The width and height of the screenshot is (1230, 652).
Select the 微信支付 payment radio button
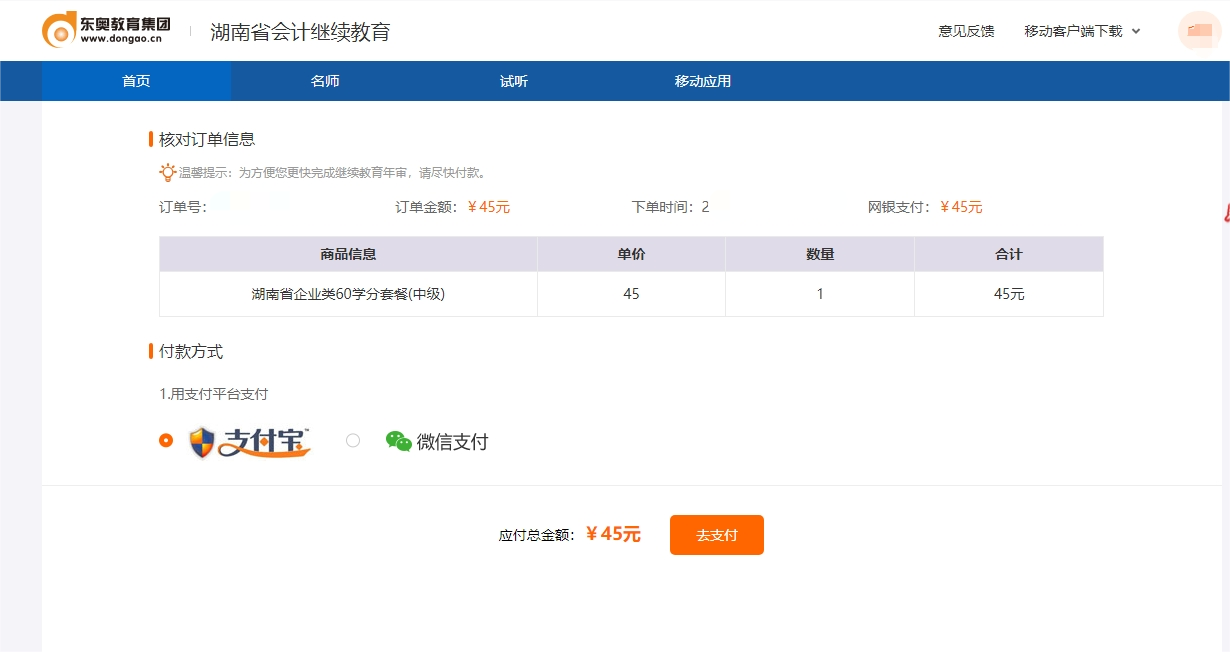(352, 440)
